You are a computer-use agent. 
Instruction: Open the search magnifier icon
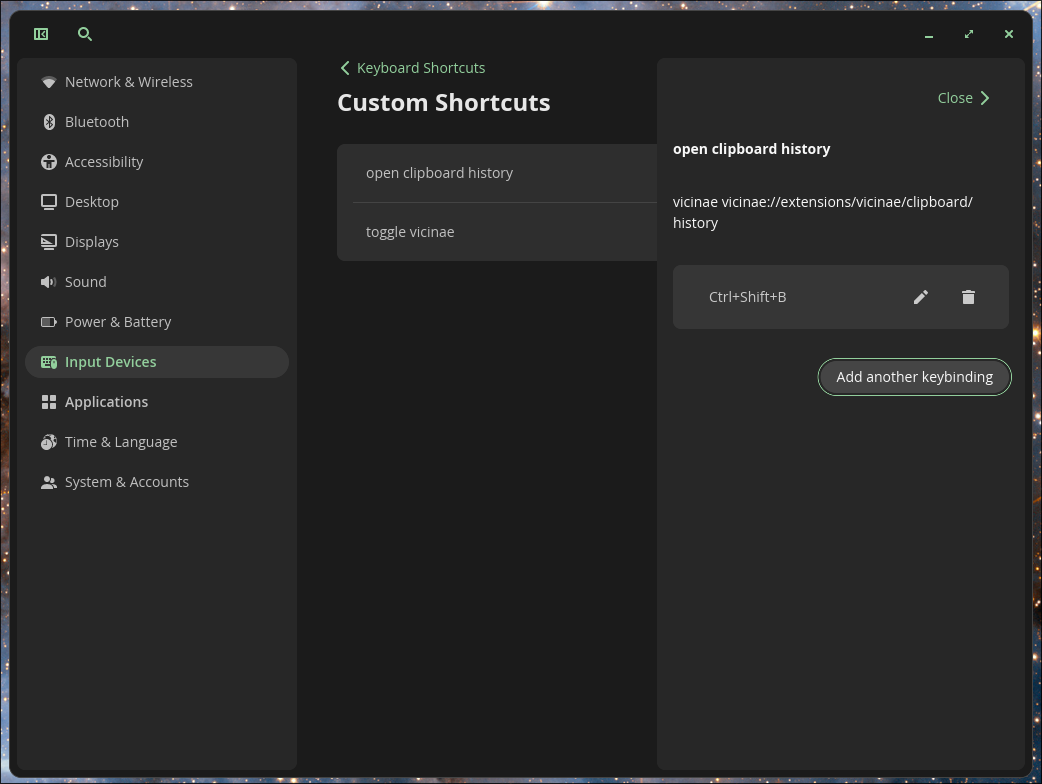(85, 34)
